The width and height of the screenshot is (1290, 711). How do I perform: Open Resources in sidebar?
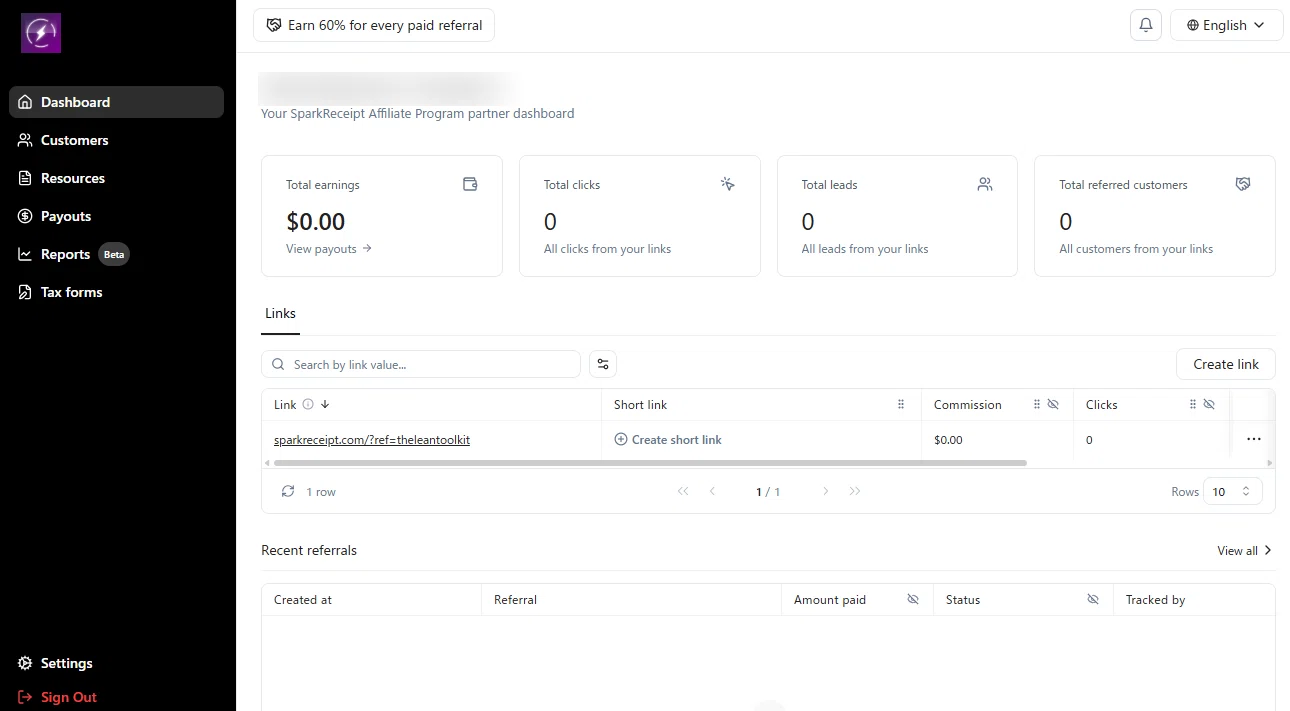click(x=117, y=178)
